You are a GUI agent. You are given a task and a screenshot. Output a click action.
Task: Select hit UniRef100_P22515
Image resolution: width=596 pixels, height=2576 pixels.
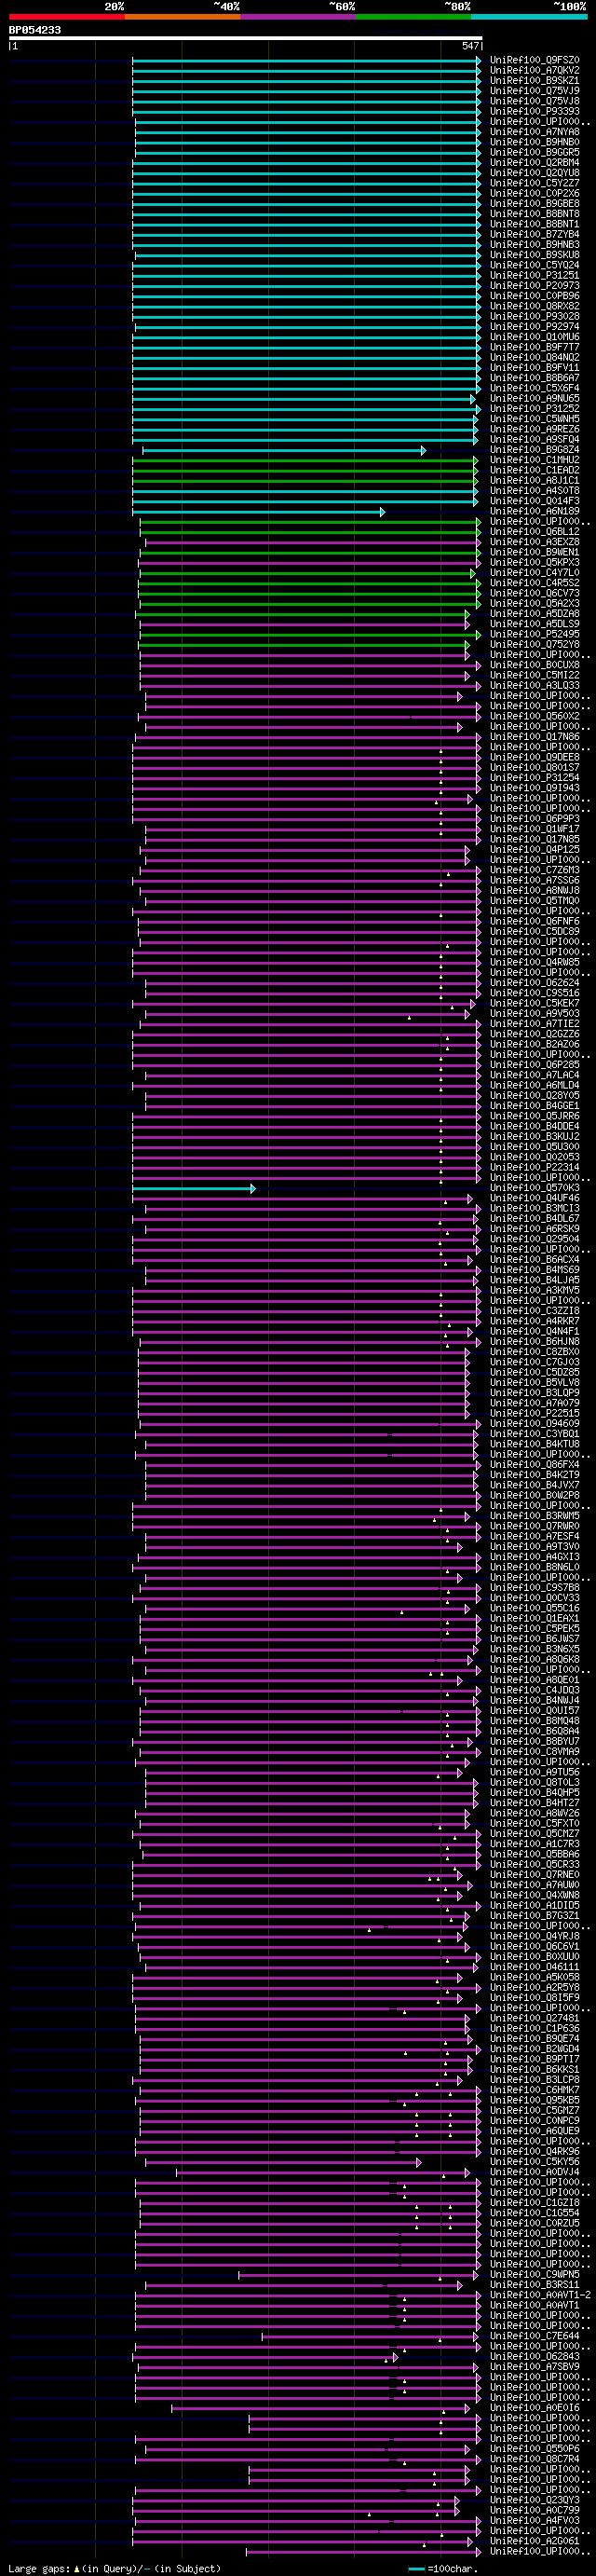[534, 1413]
